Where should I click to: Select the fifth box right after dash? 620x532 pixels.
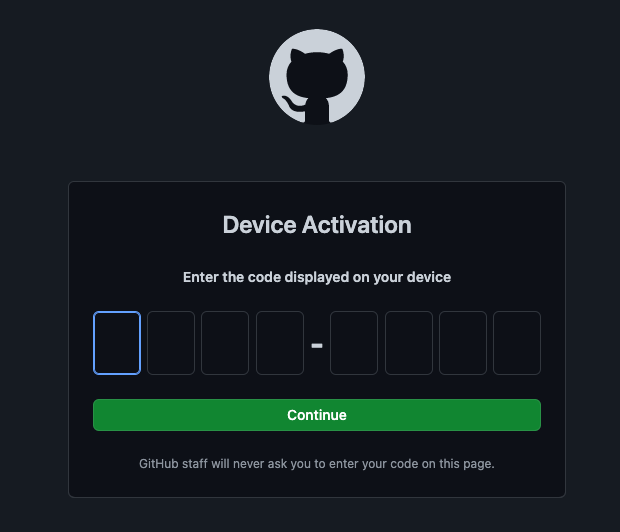[x=354, y=343]
